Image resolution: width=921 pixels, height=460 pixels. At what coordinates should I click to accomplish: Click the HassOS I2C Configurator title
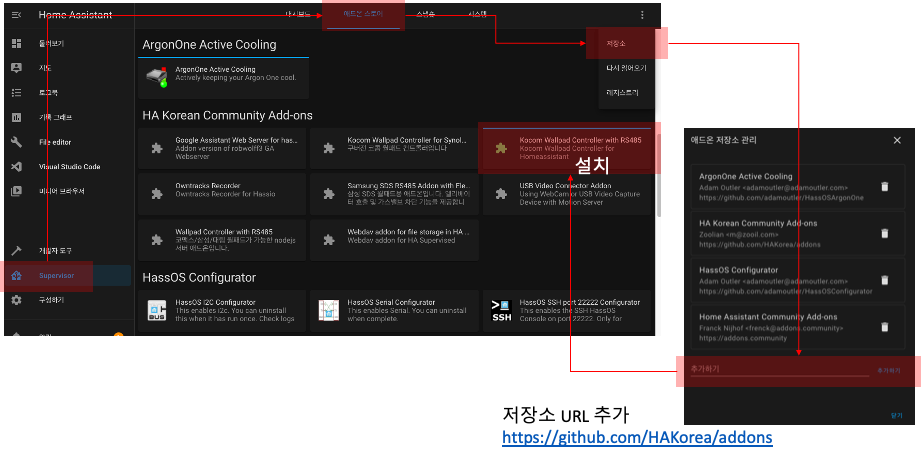(x=215, y=303)
